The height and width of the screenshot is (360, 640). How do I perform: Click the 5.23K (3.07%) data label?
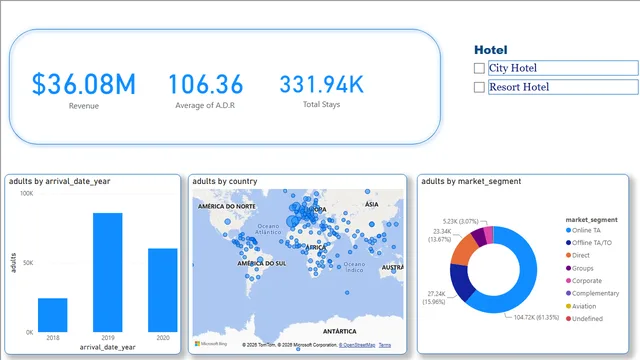(460, 221)
